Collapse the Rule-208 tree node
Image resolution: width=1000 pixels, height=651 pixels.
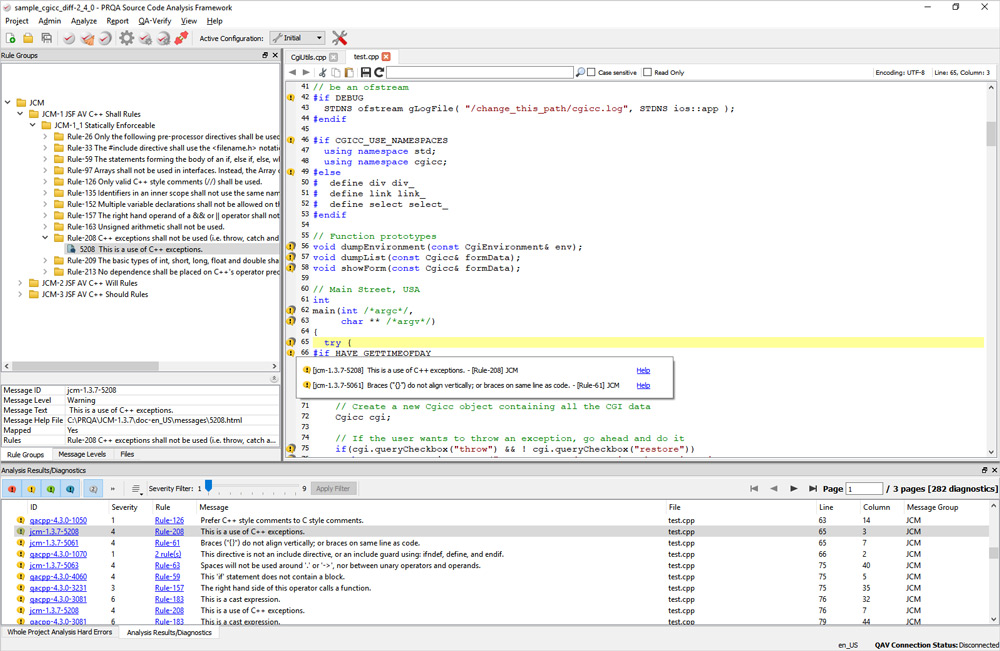tap(45, 238)
